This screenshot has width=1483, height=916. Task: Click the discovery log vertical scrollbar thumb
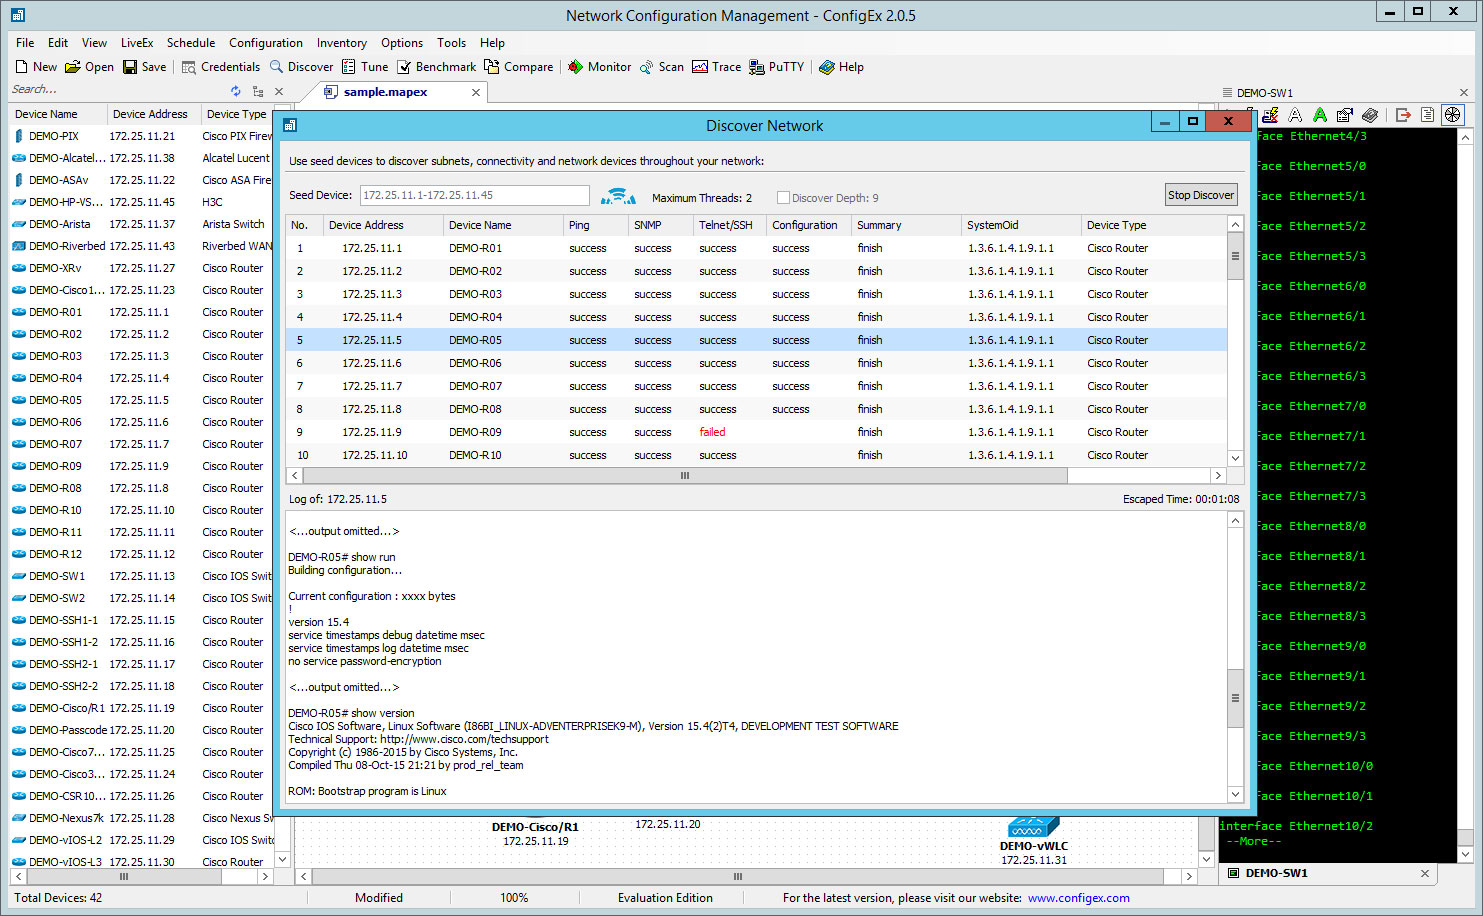1235,698
